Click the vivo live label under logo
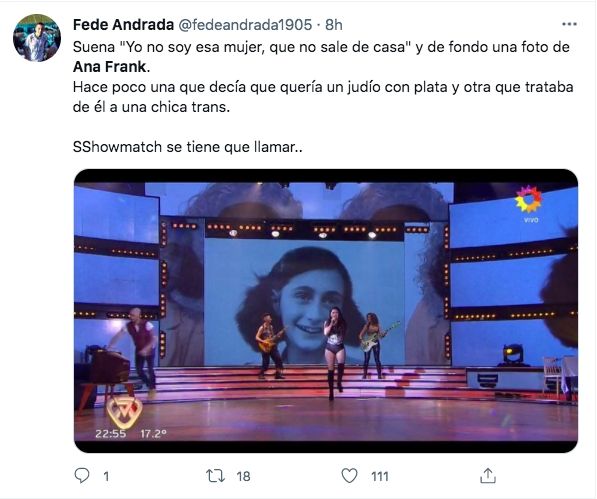Image resolution: width=597 pixels, height=499 pixels. tap(531, 220)
